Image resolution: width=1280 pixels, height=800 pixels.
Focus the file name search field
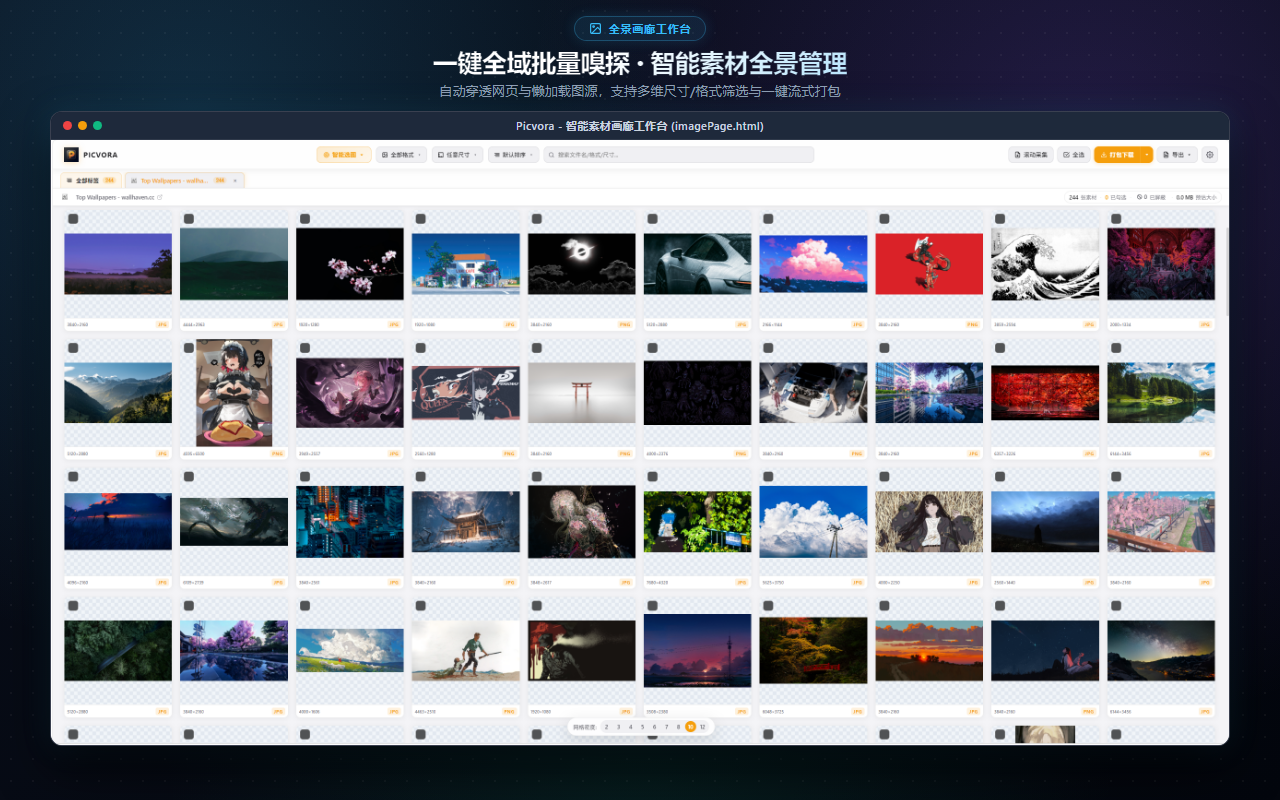(678, 155)
